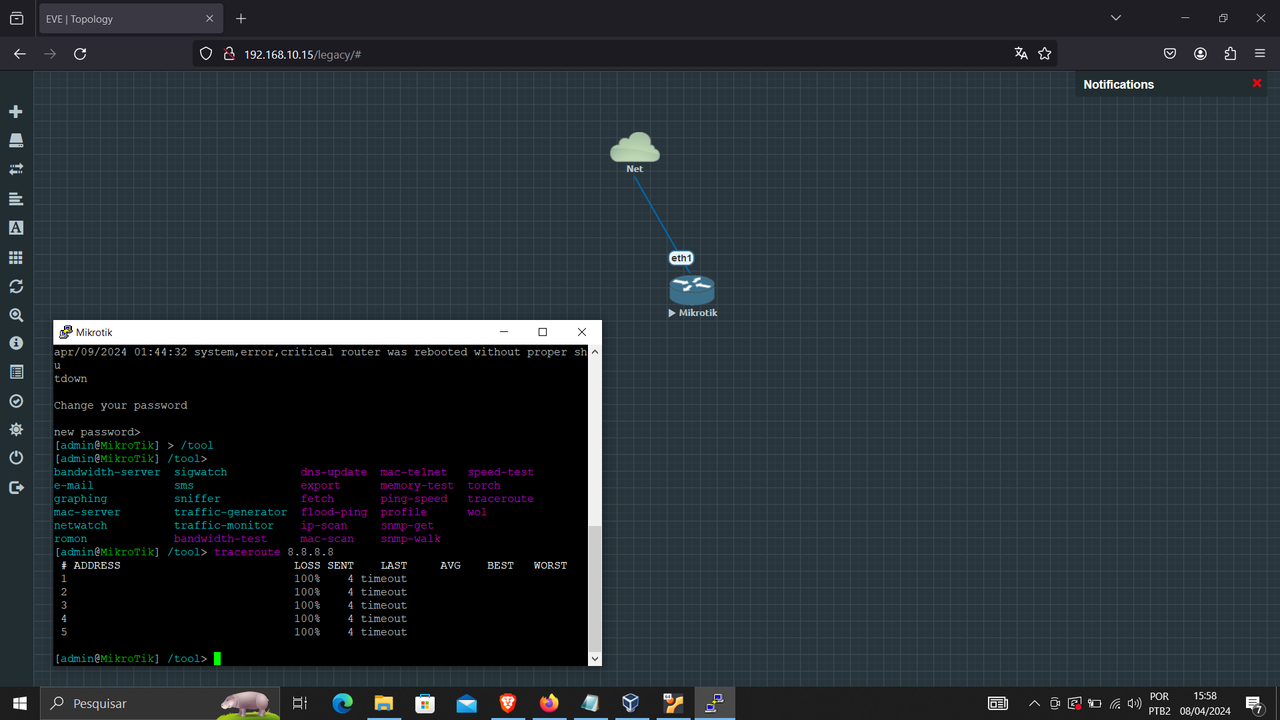Click the terminal vertical scrollbar thumb
Screen dimensions: 1280x720
point(595,587)
